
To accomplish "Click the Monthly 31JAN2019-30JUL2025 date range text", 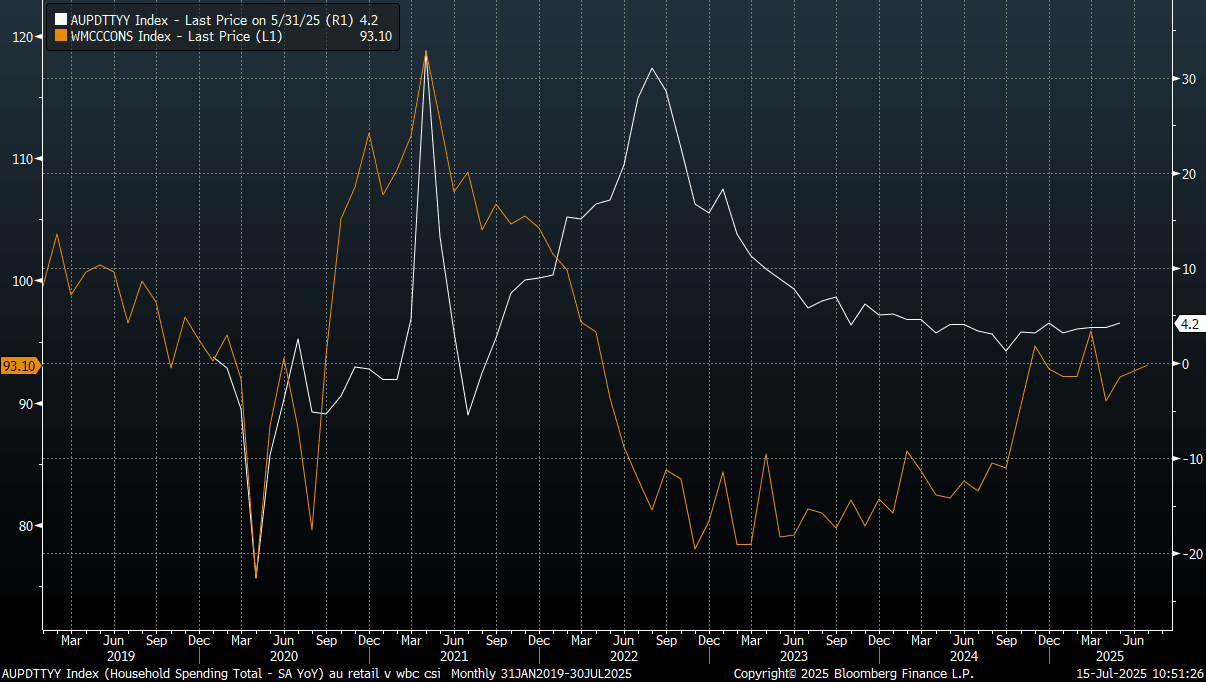I will (538, 674).
